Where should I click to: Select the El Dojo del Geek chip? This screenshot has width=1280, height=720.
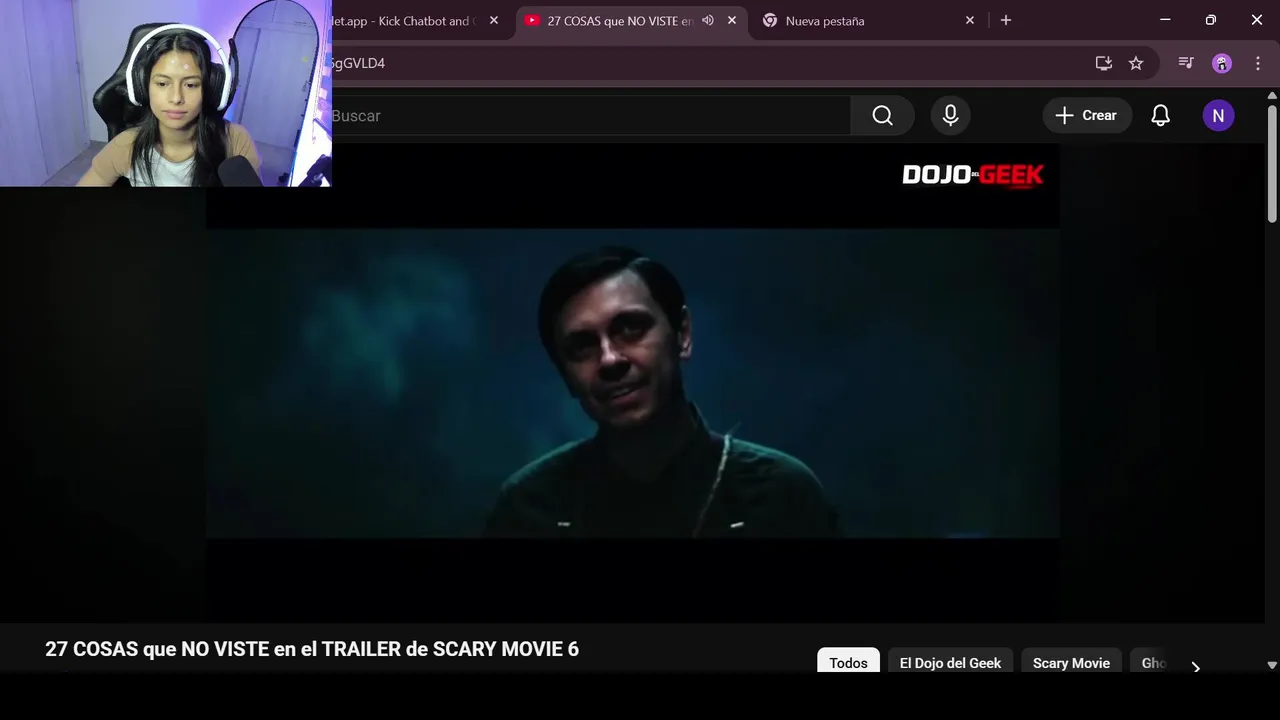(x=950, y=663)
